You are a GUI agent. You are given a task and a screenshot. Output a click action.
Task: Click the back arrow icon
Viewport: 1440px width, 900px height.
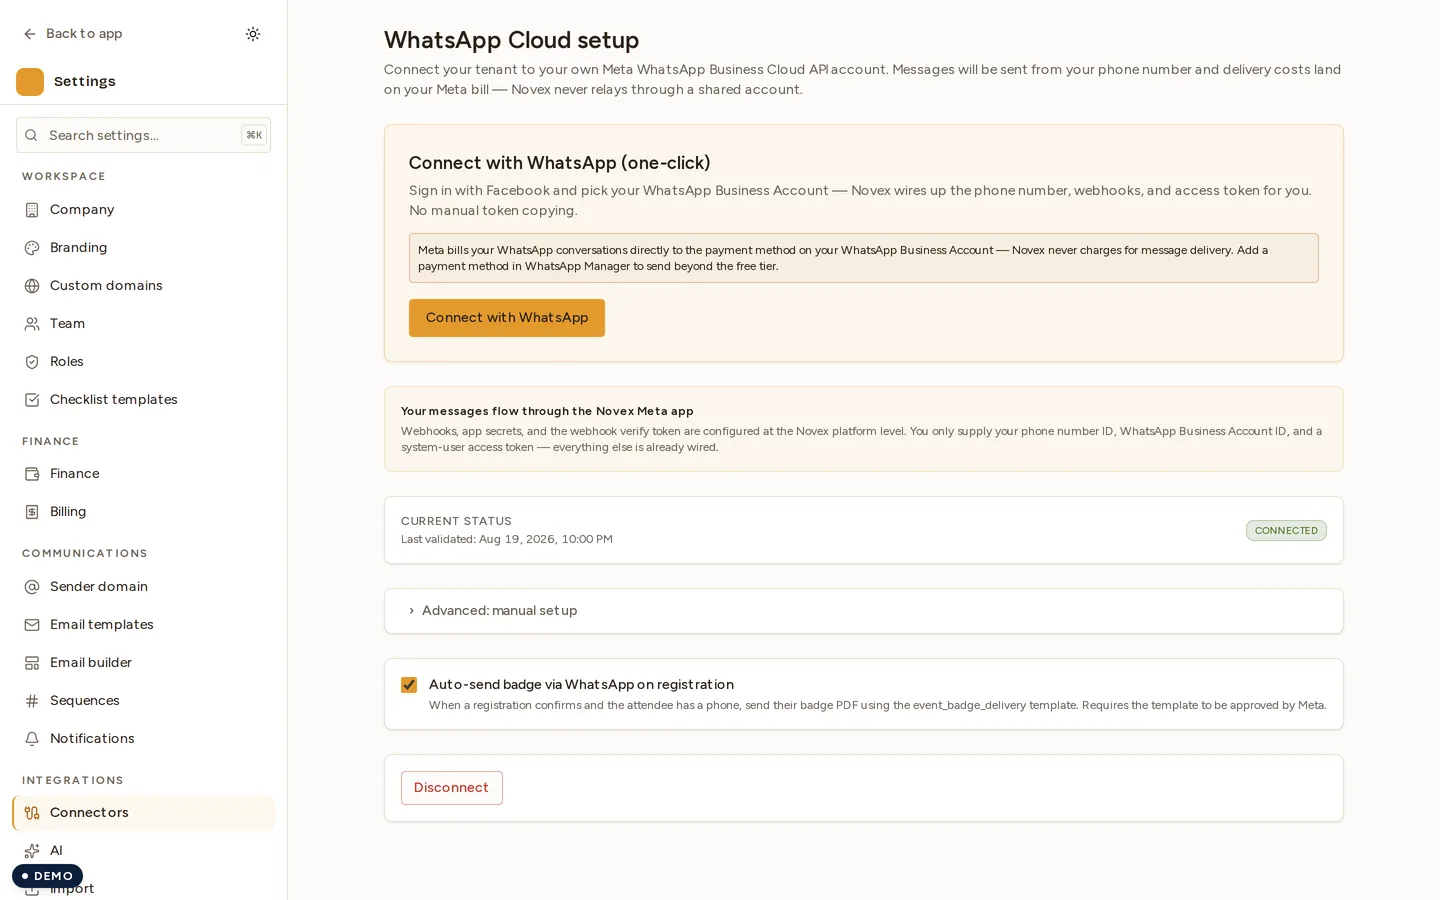(30, 34)
